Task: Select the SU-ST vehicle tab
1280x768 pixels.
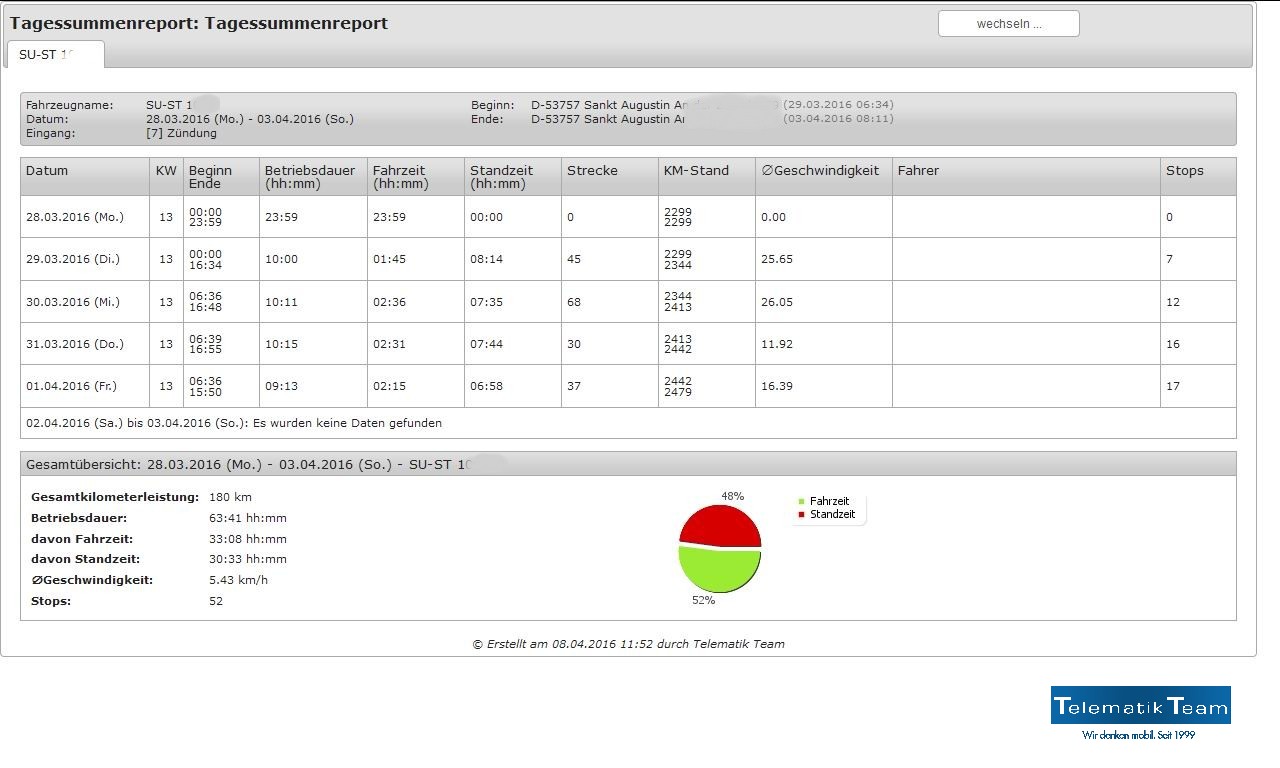Action: pos(55,55)
